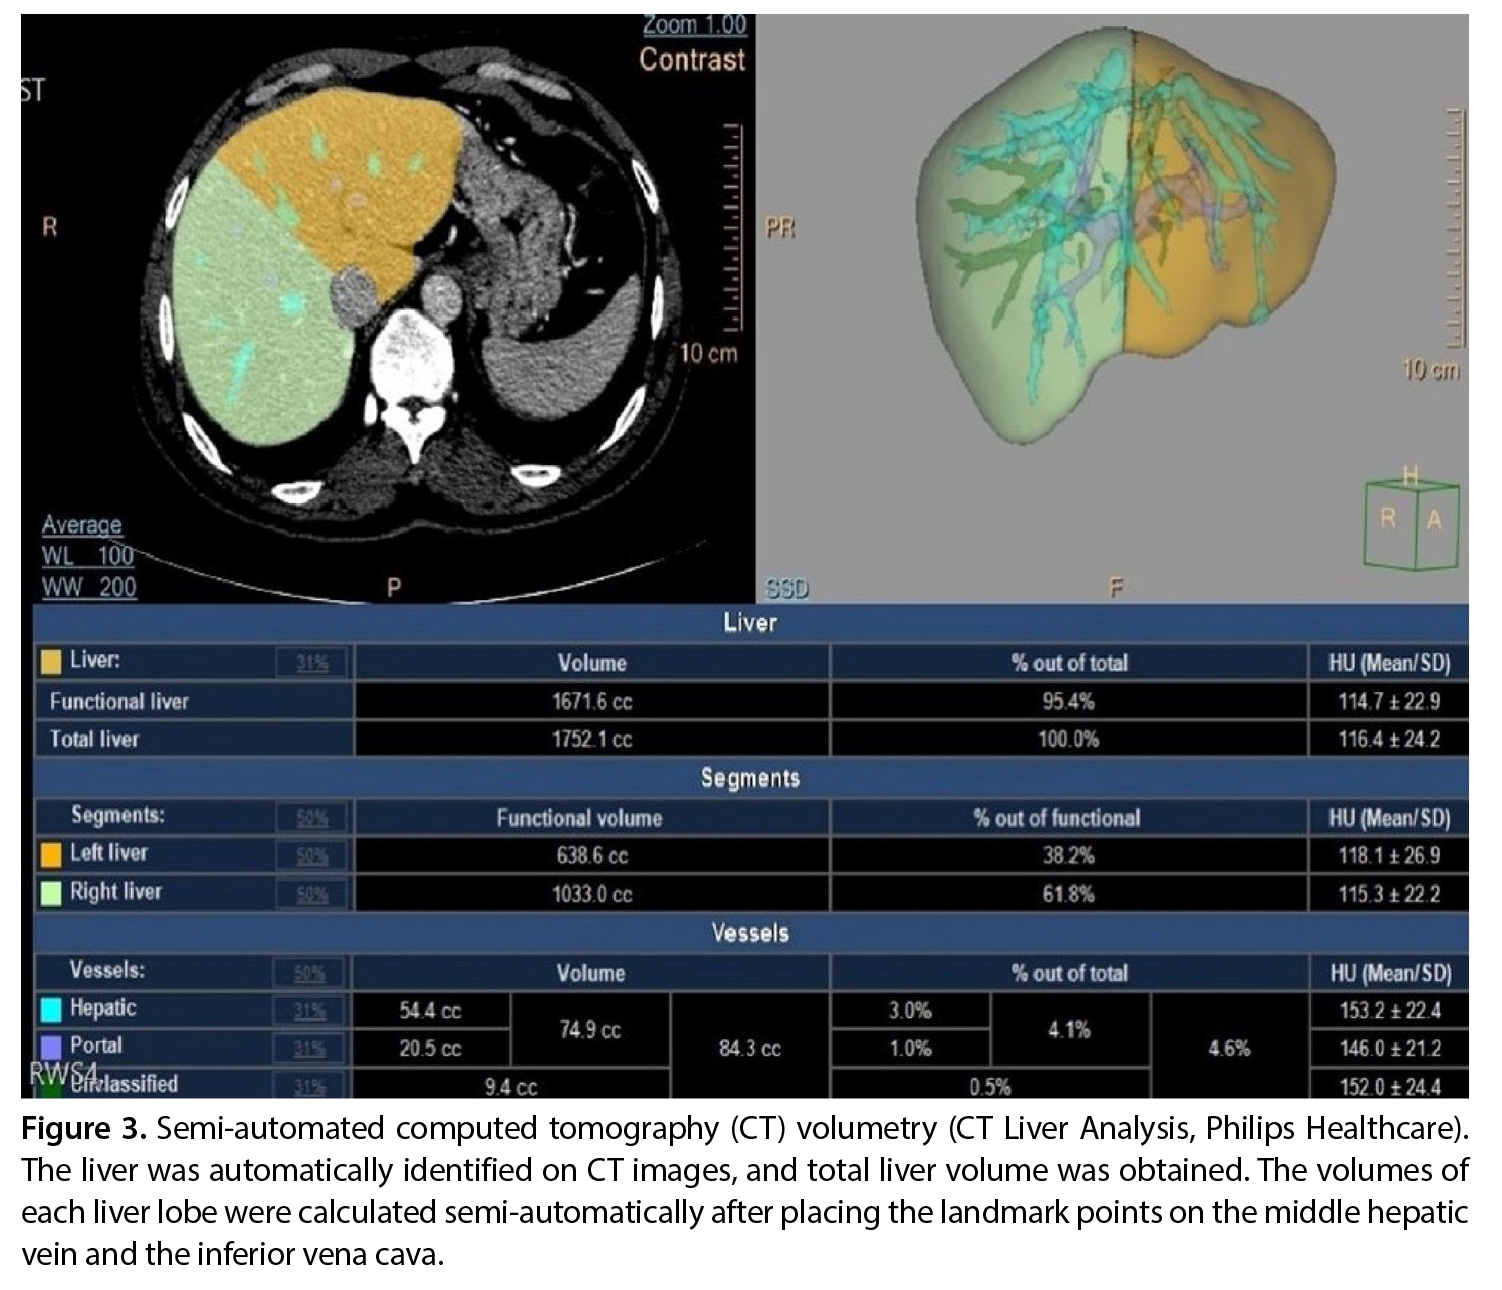
Task: Click the 95.4% functional liver percentage
Action: click(1068, 702)
